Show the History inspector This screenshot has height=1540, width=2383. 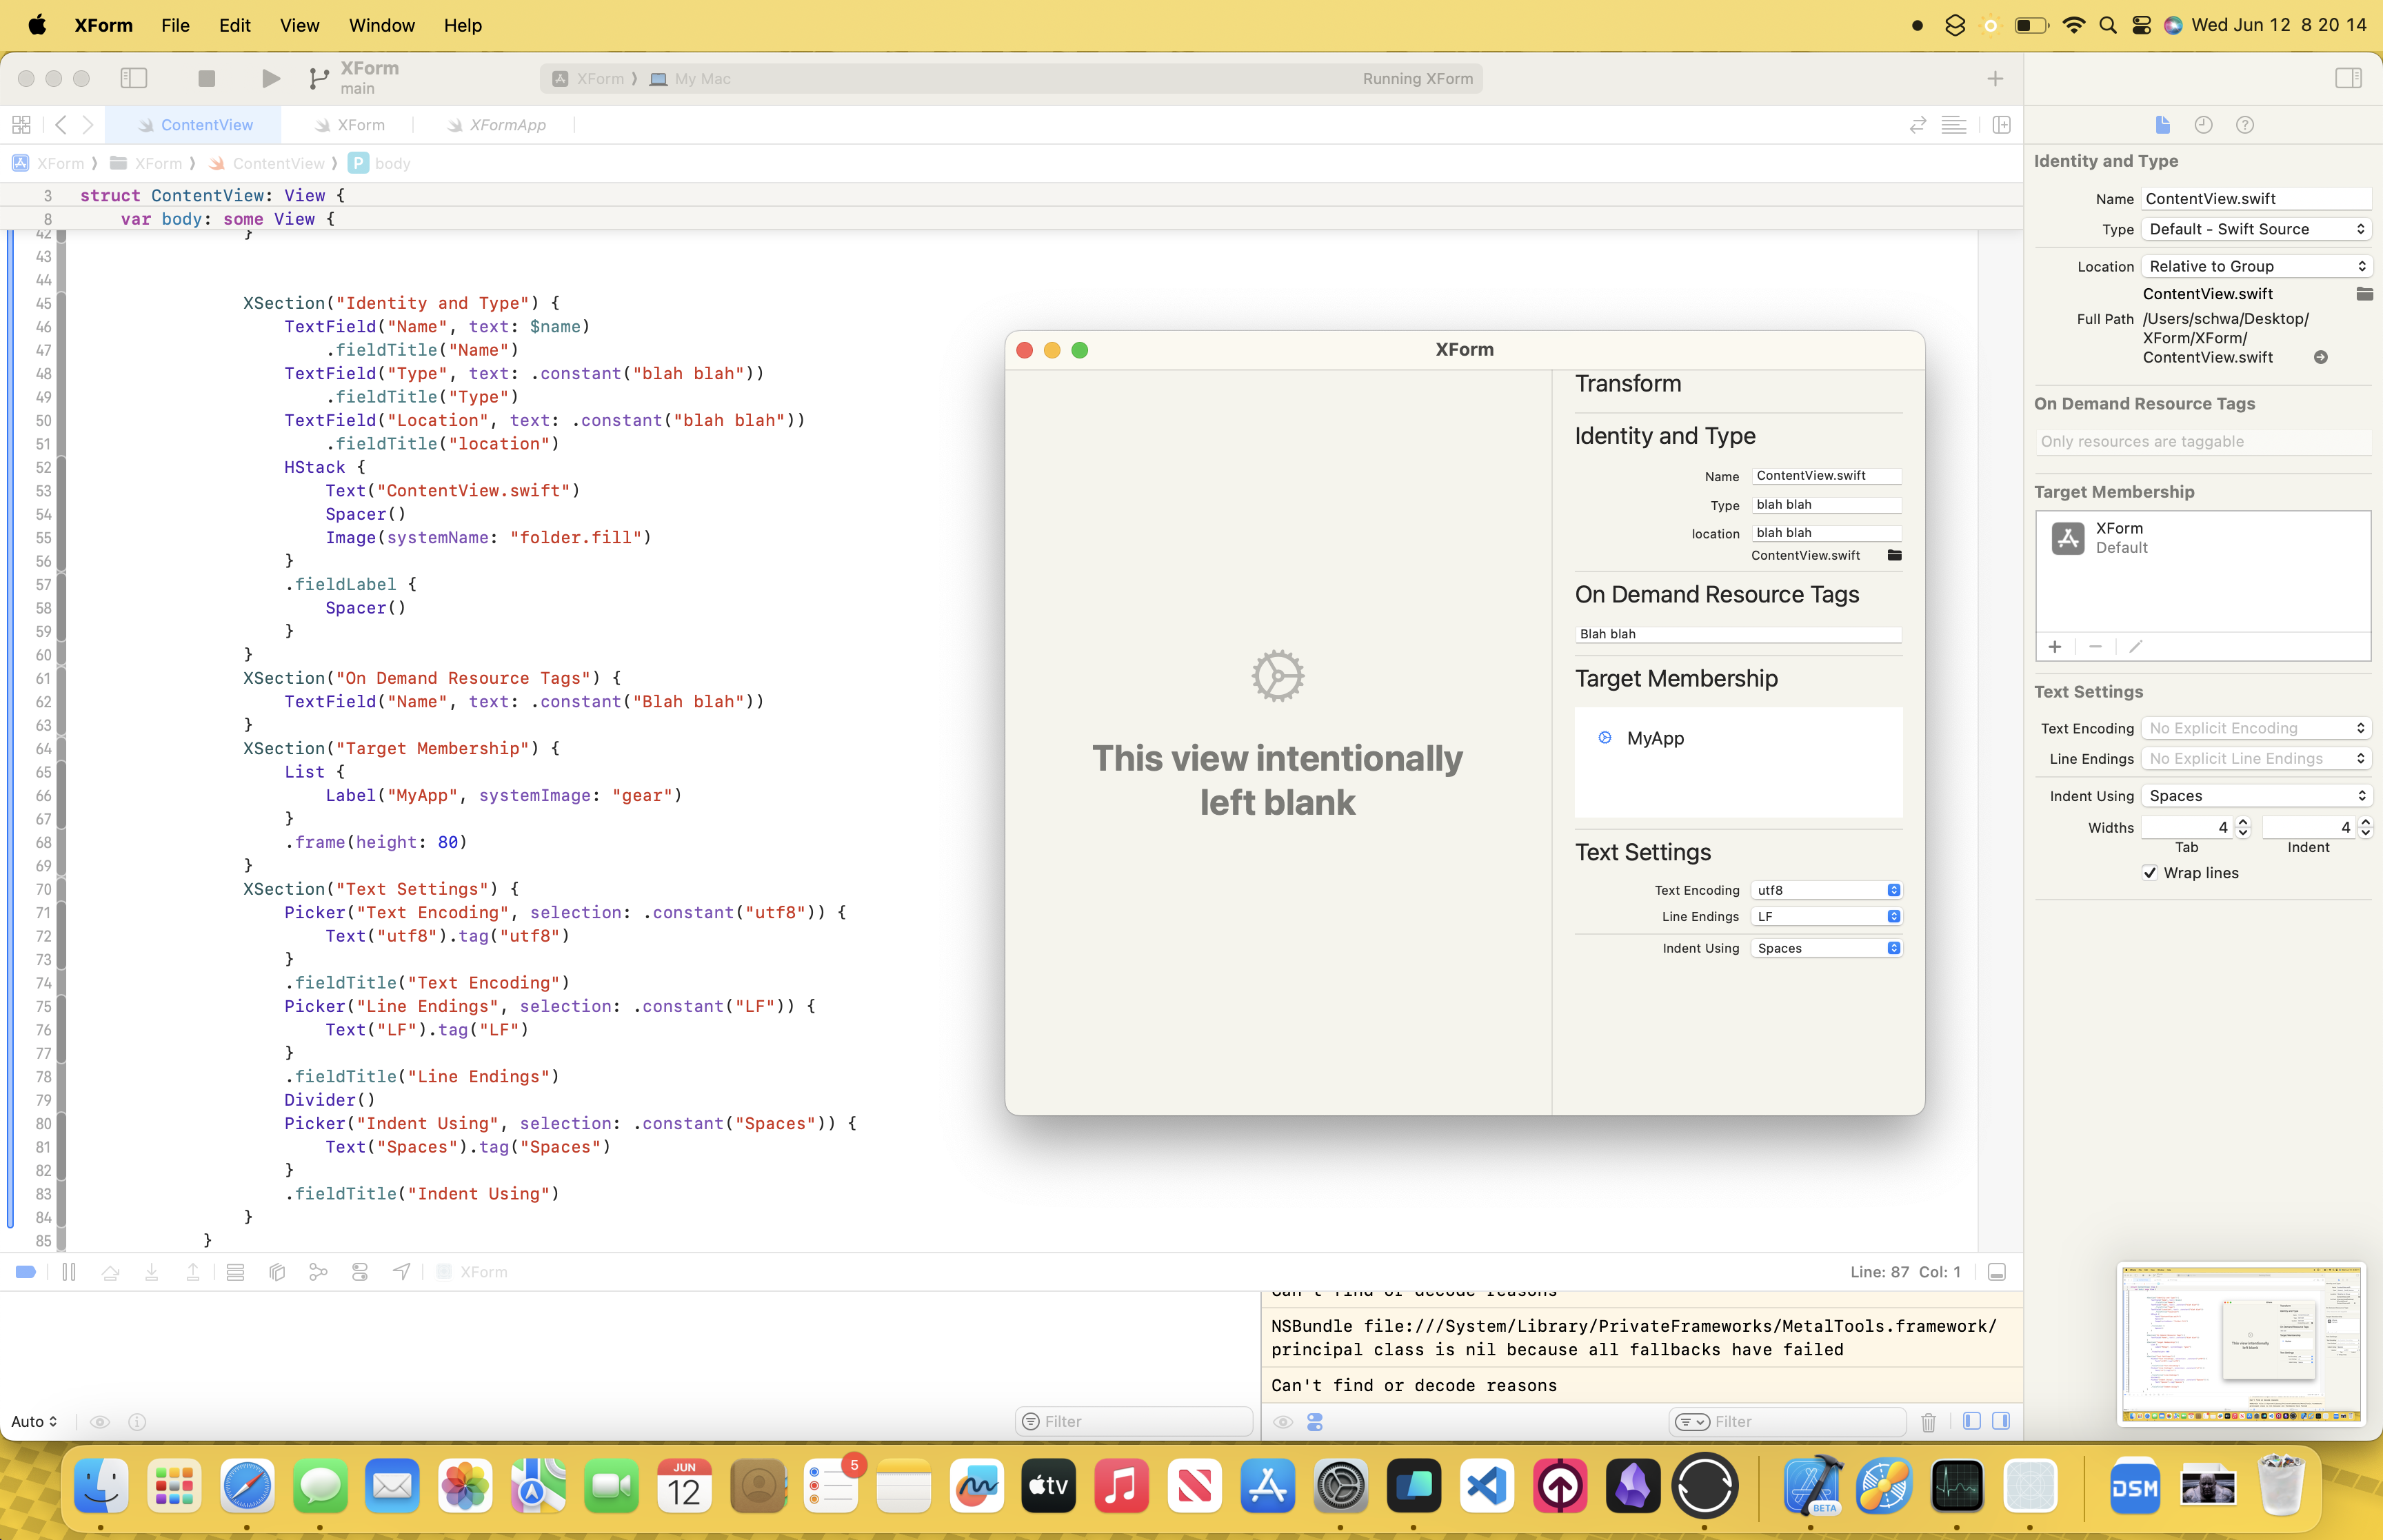[x=2203, y=125]
